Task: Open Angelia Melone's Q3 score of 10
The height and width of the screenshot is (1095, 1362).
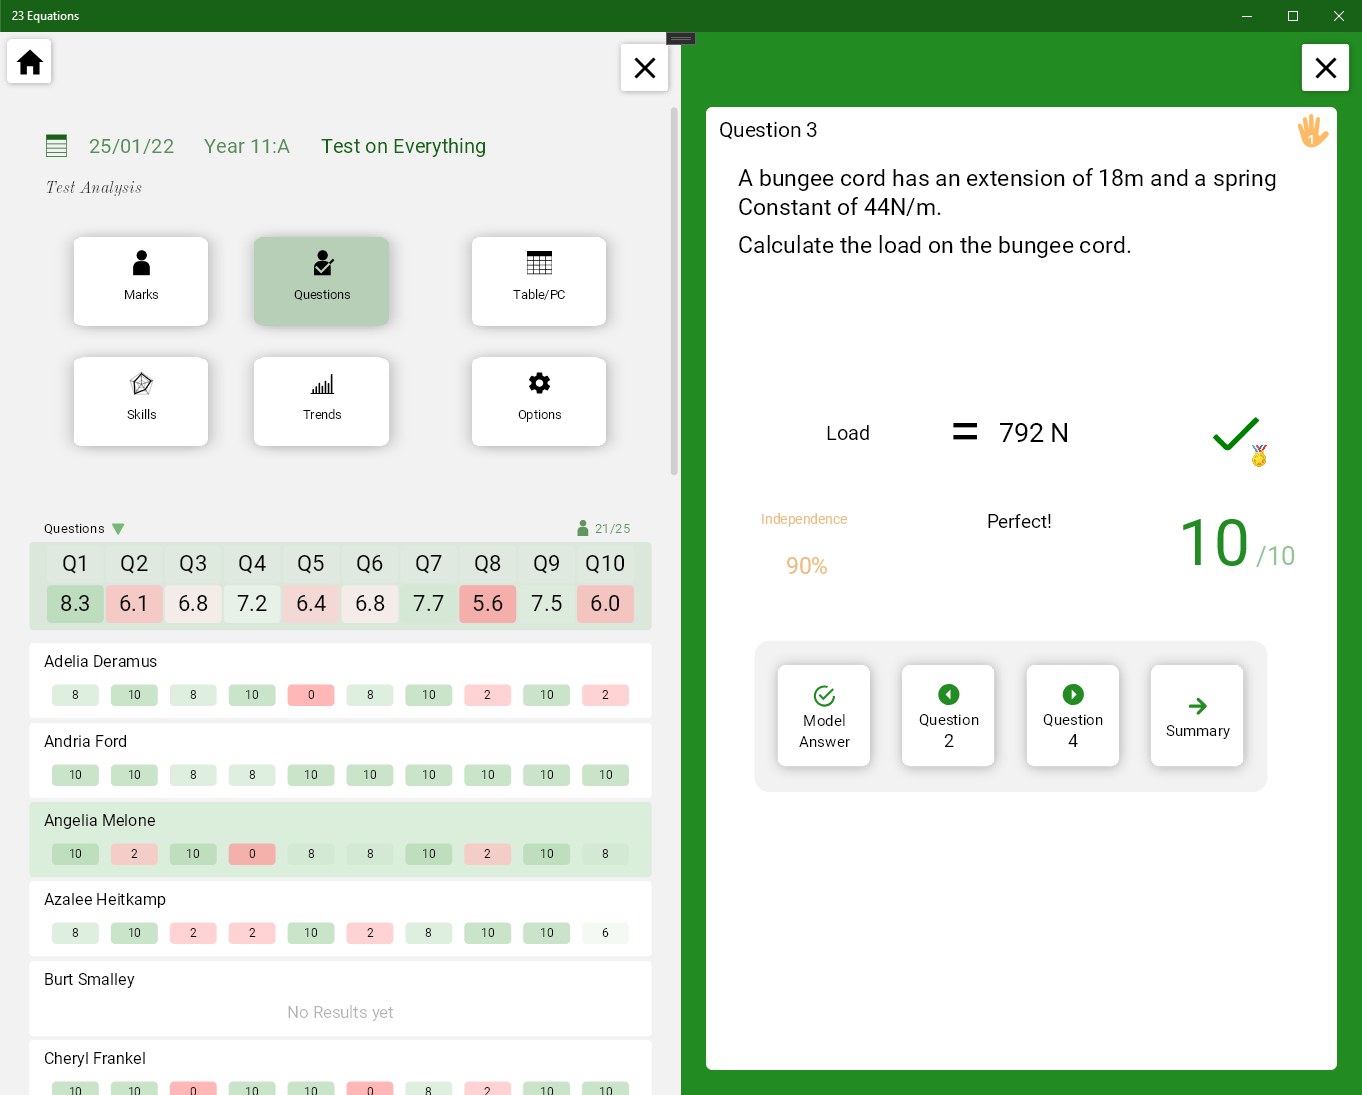Action: click(193, 854)
